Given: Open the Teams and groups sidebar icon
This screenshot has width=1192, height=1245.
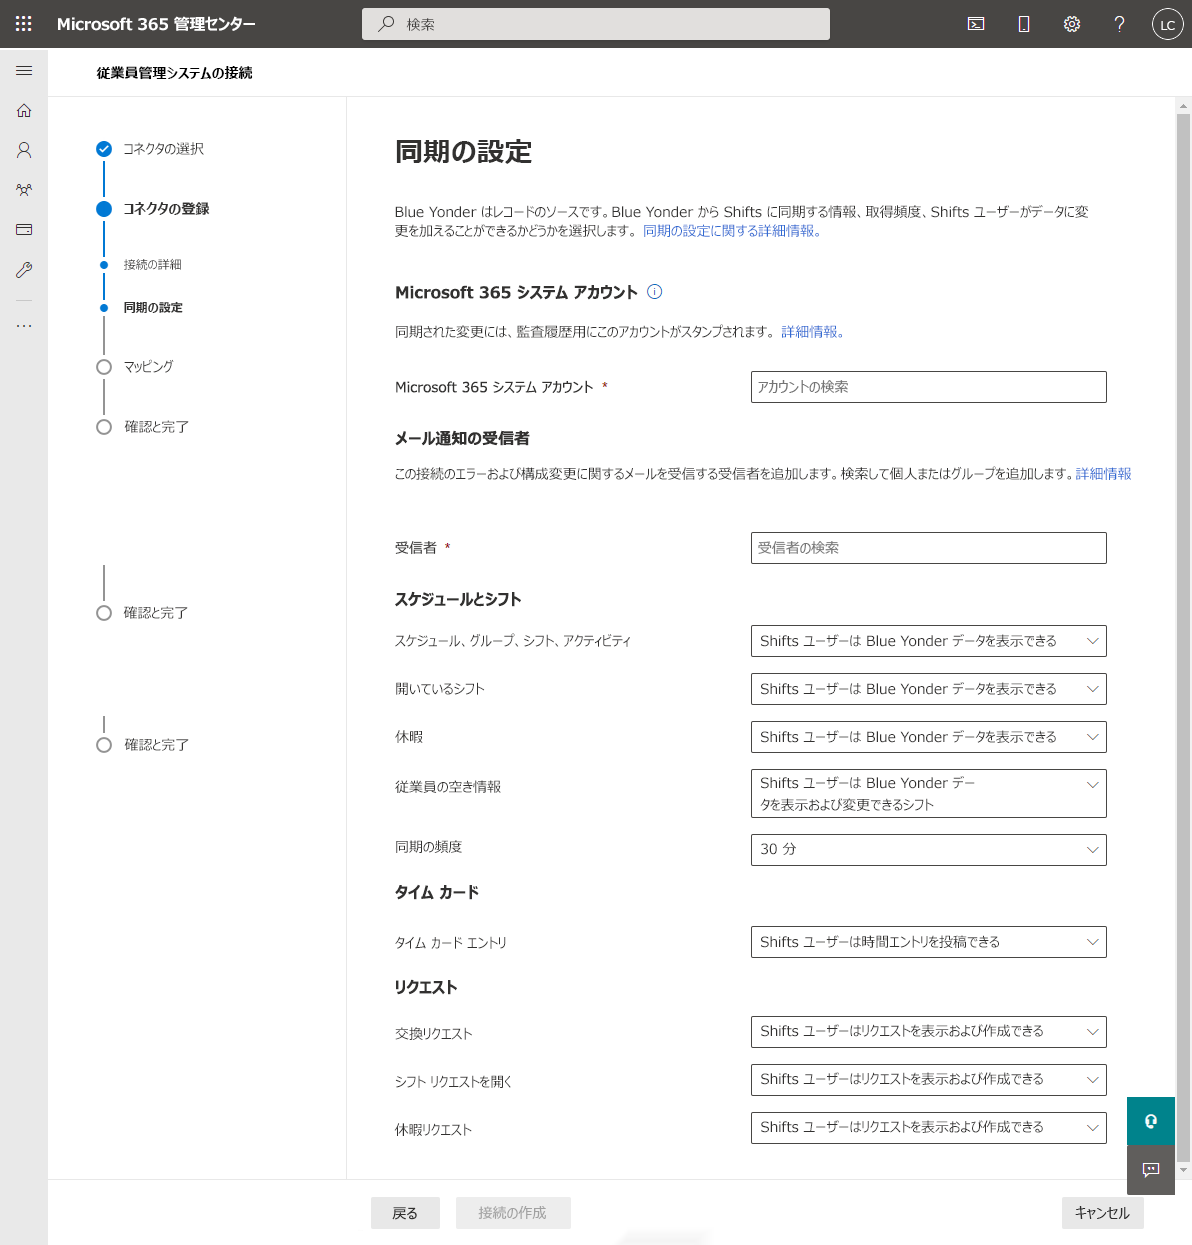Looking at the screenshot, I should [24, 190].
